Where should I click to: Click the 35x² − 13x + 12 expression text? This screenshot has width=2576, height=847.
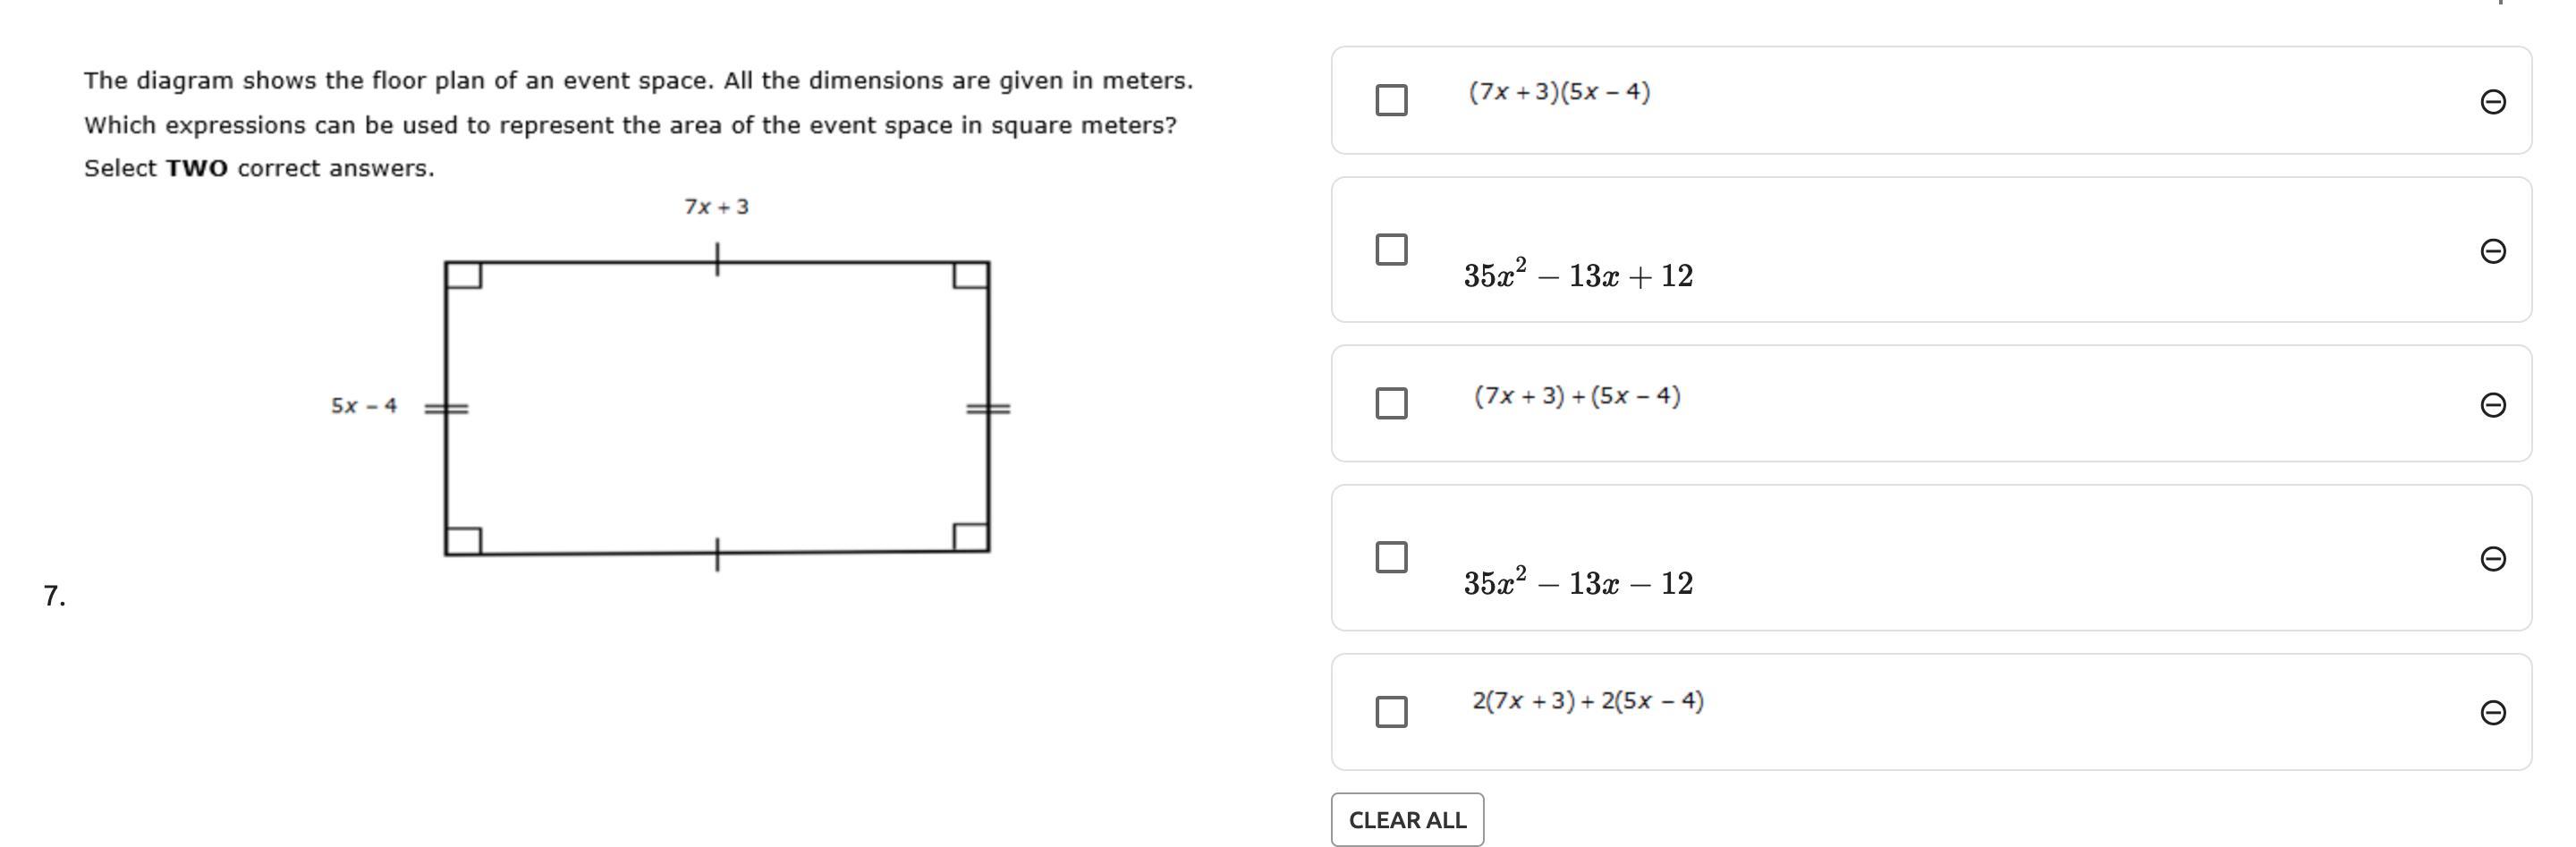(x=1578, y=275)
